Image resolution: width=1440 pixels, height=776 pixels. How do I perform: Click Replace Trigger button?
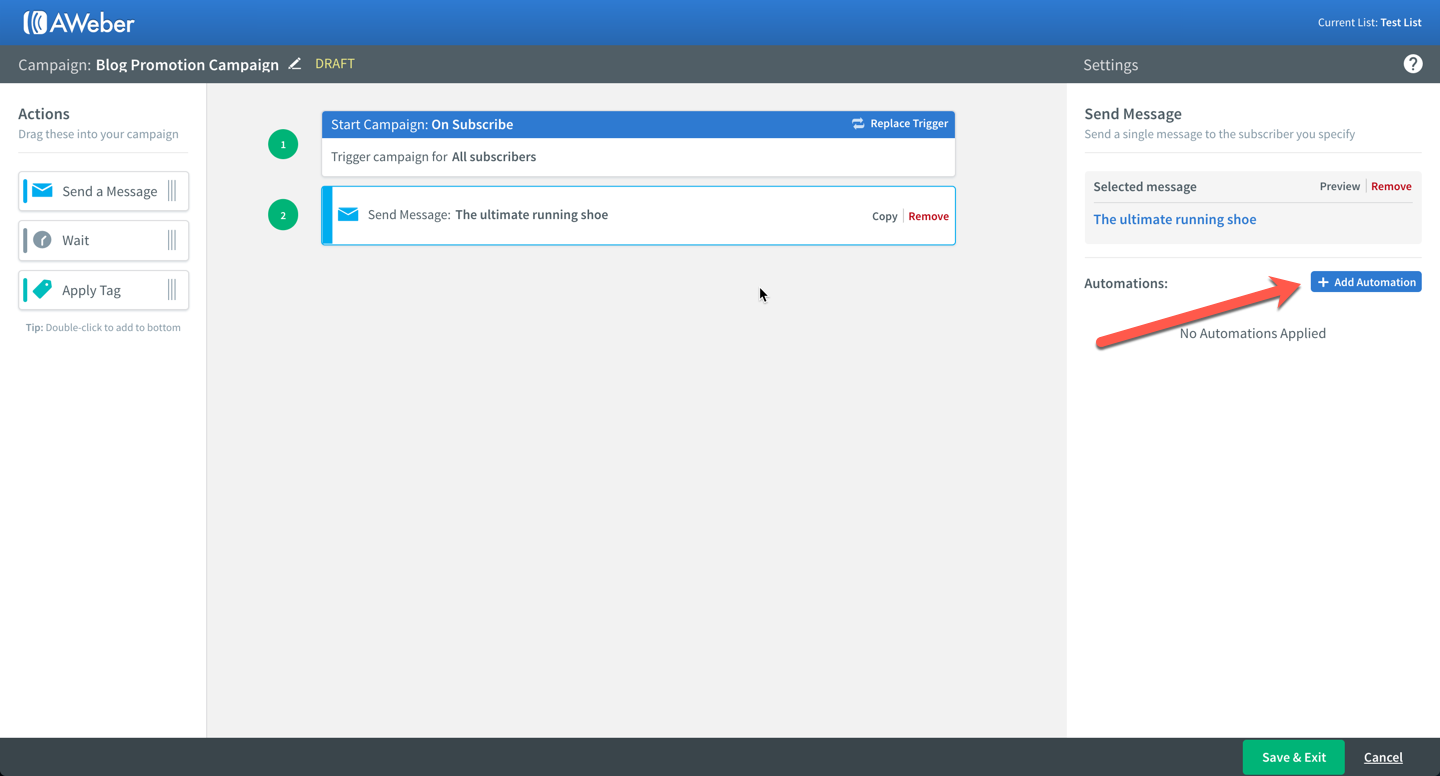point(900,124)
